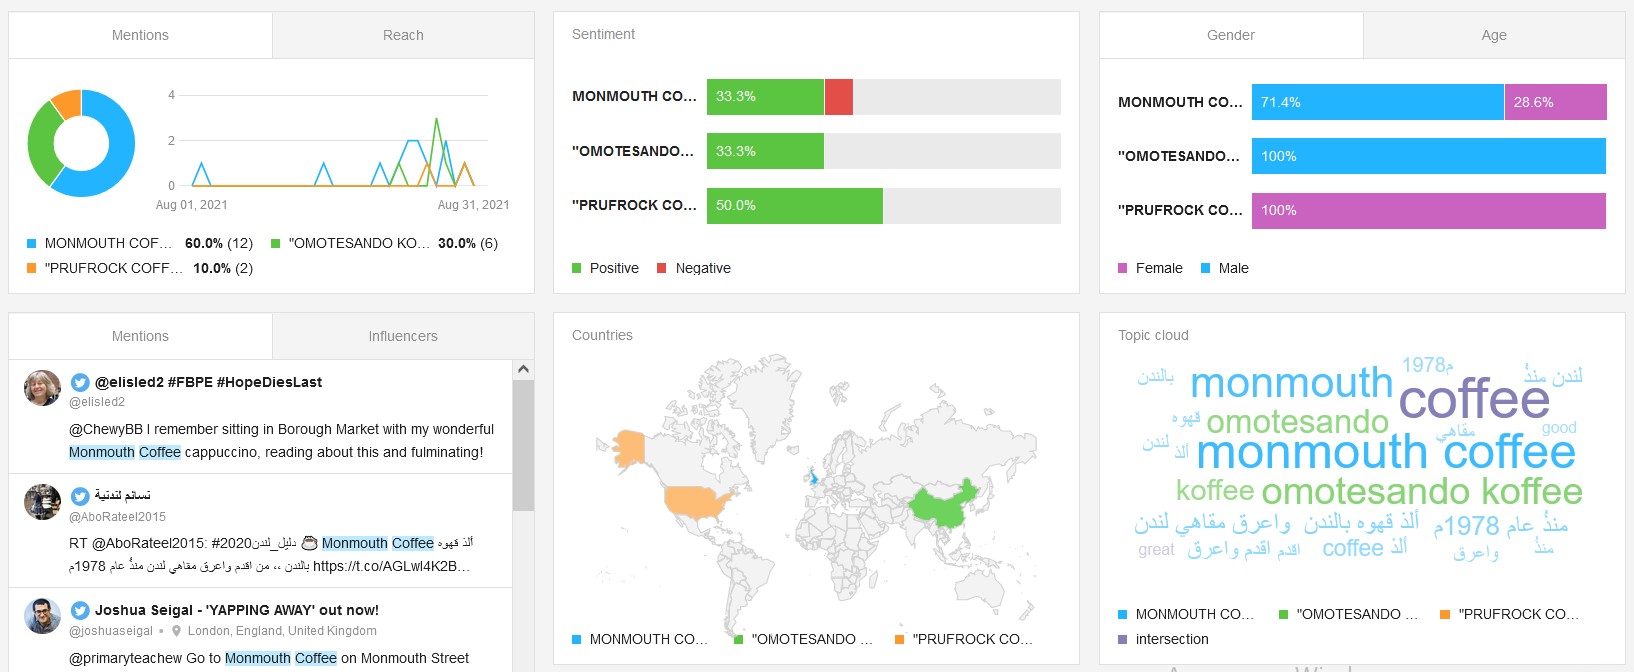The image size is (1634, 672).
Task: Select the Gender tab
Action: [x=1231, y=35]
